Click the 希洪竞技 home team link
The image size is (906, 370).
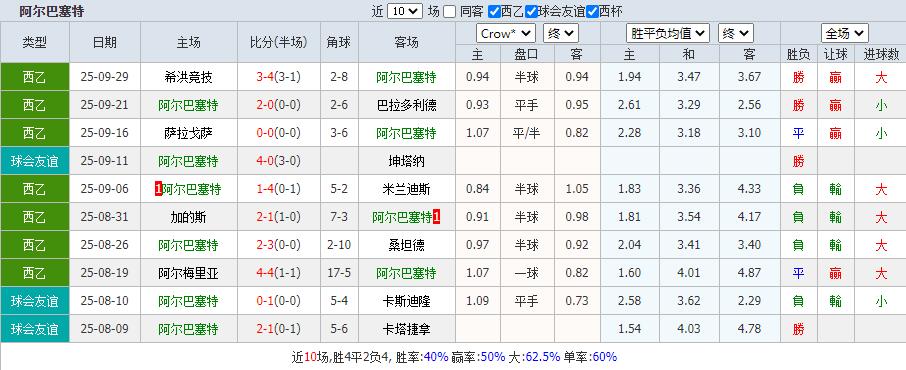point(188,77)
